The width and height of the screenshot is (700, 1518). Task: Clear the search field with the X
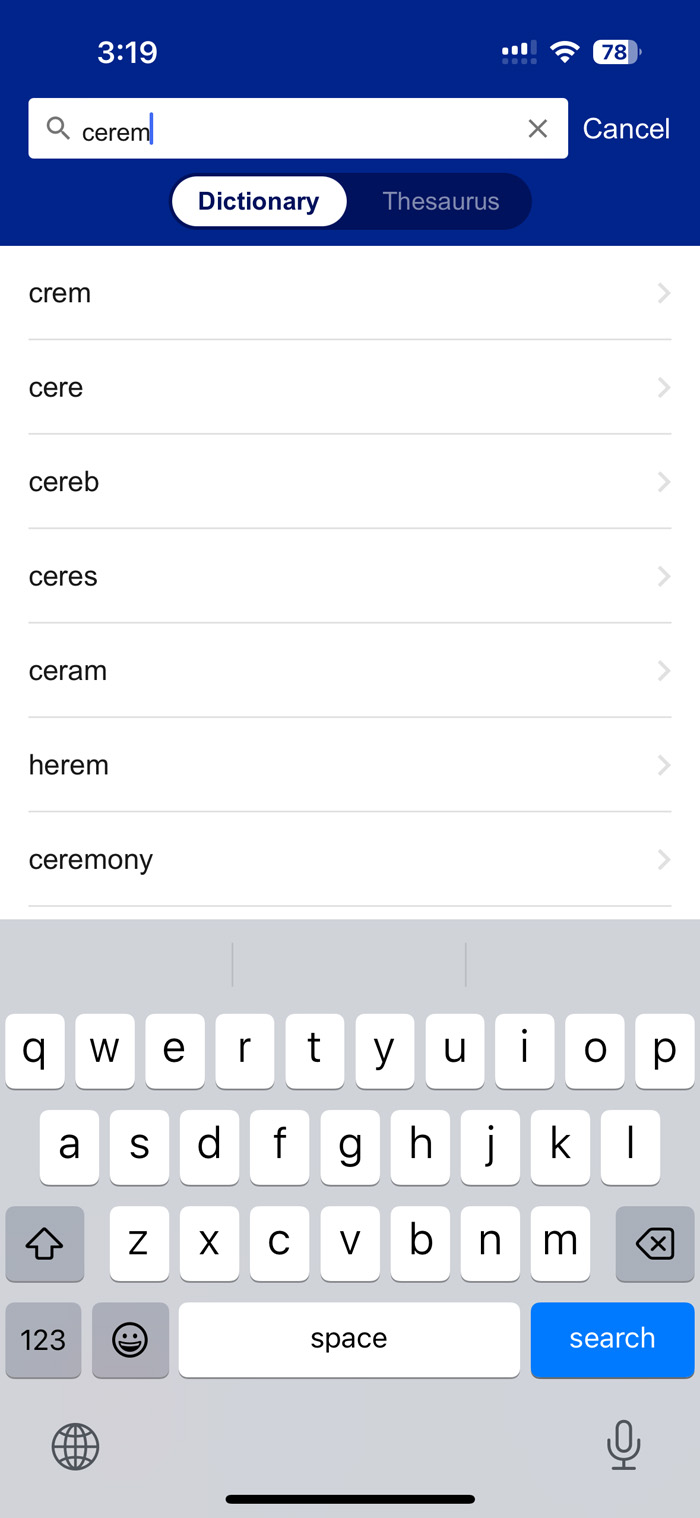tap(538, 128)
